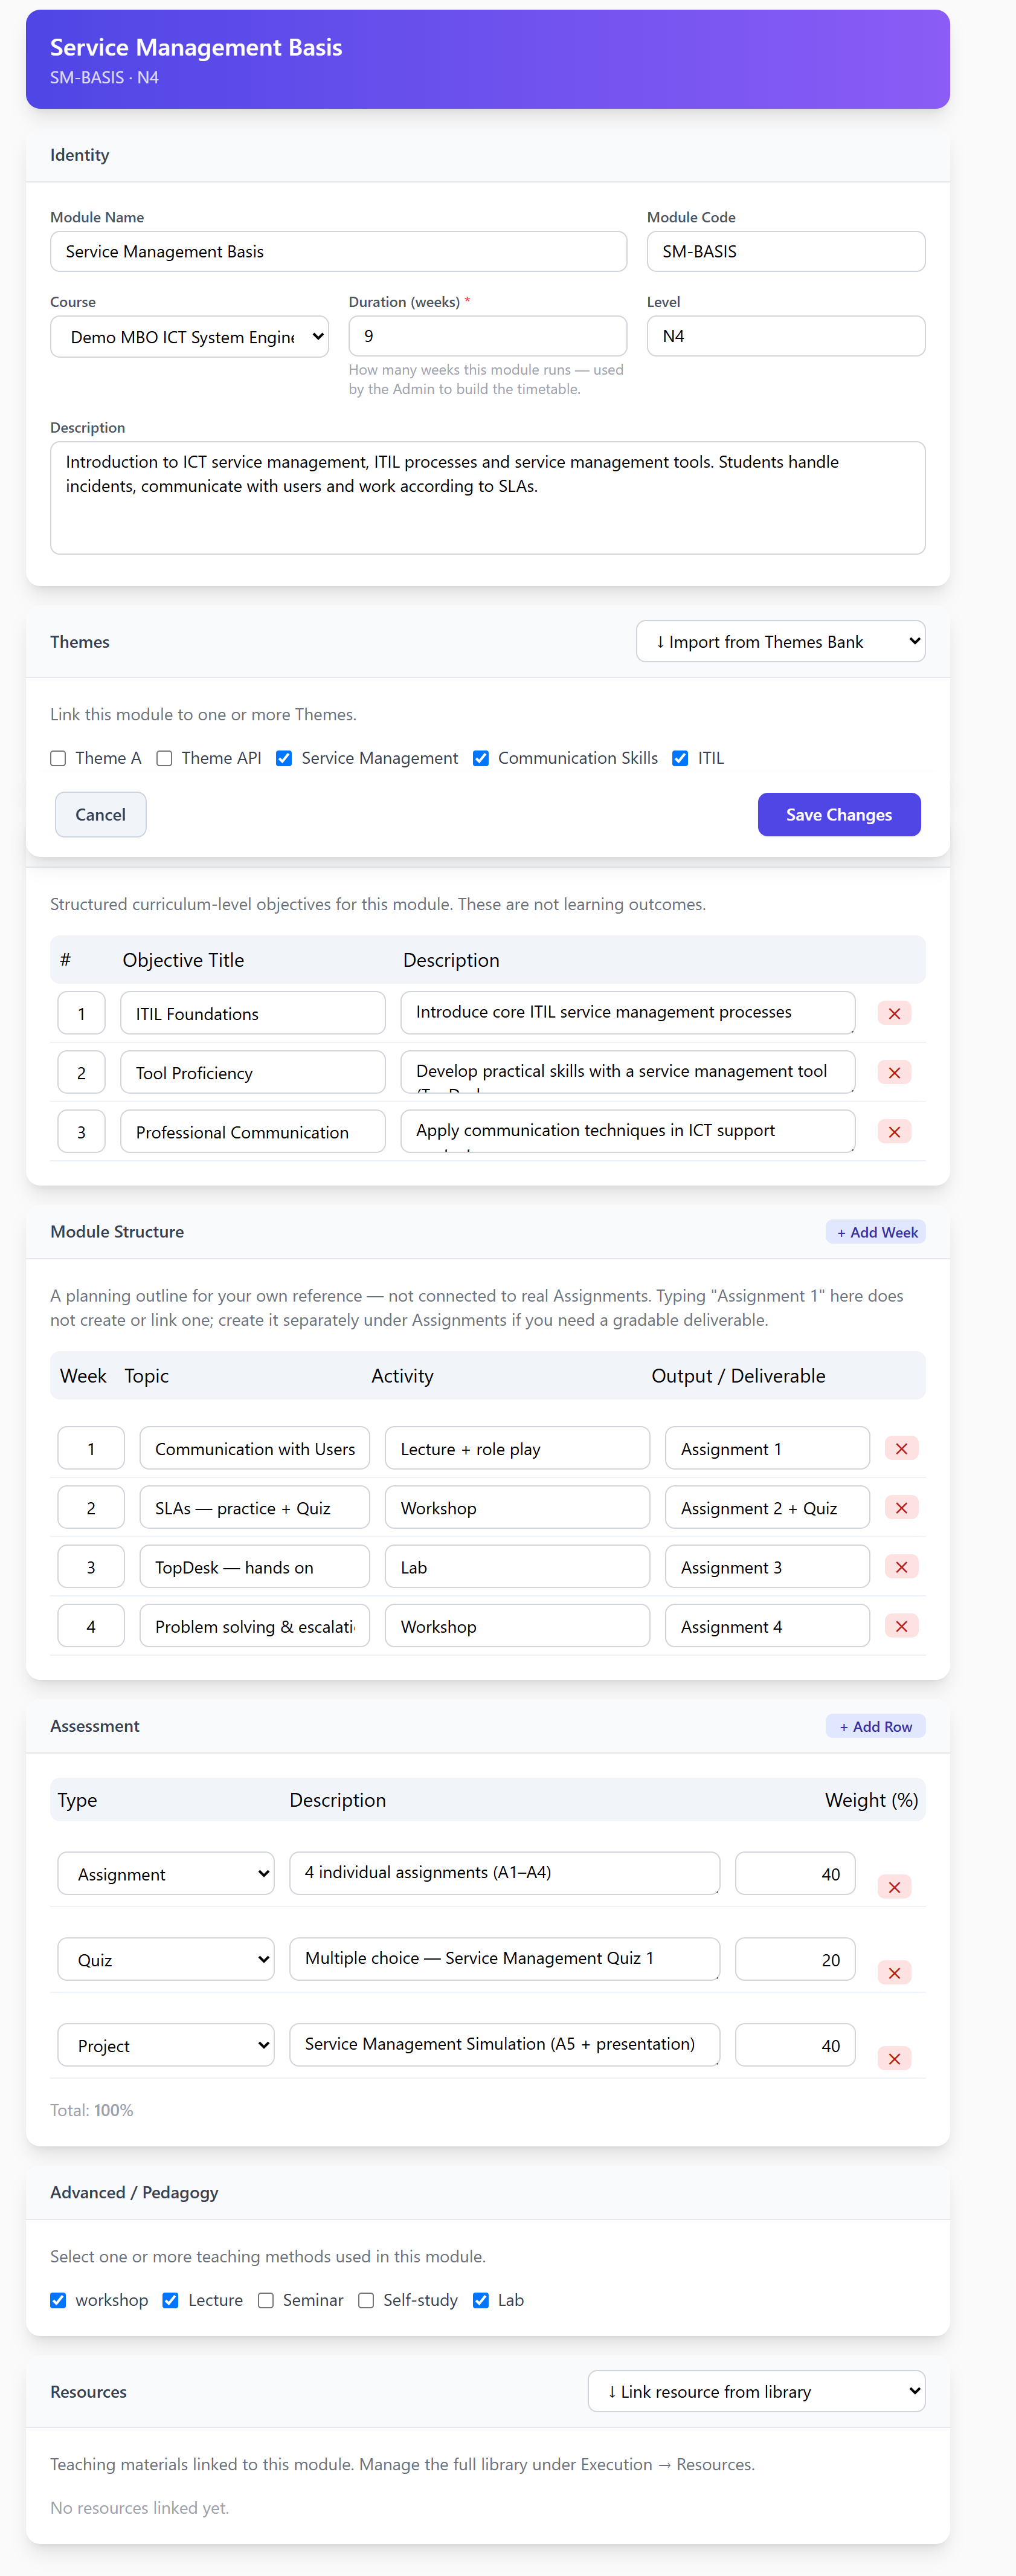Screen dimensions: 1016x2576
Task: Delete week 2 SLAs practice row
Action: point(901,1507)
